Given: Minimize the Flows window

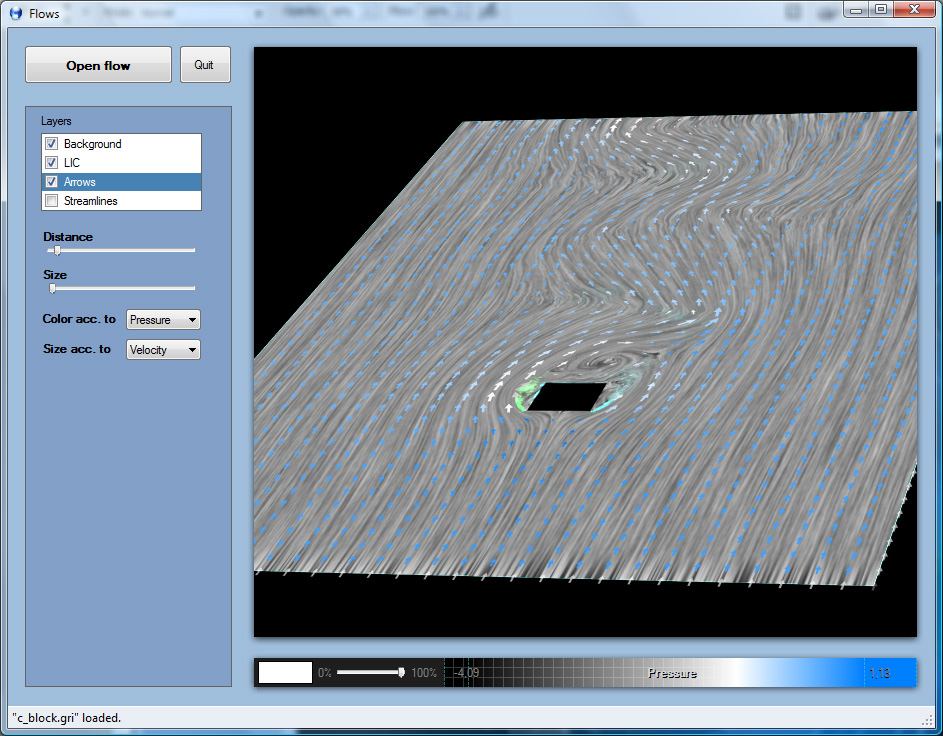Looking at the screenshot, I should 857,9.
